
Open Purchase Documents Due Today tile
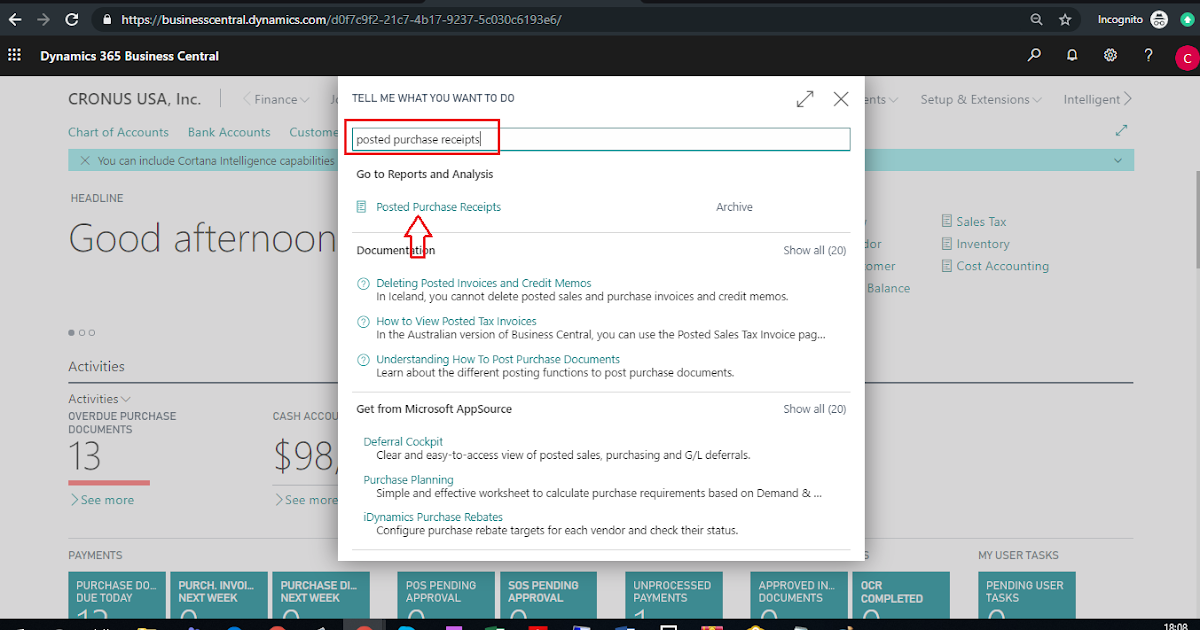coord(115,593)
